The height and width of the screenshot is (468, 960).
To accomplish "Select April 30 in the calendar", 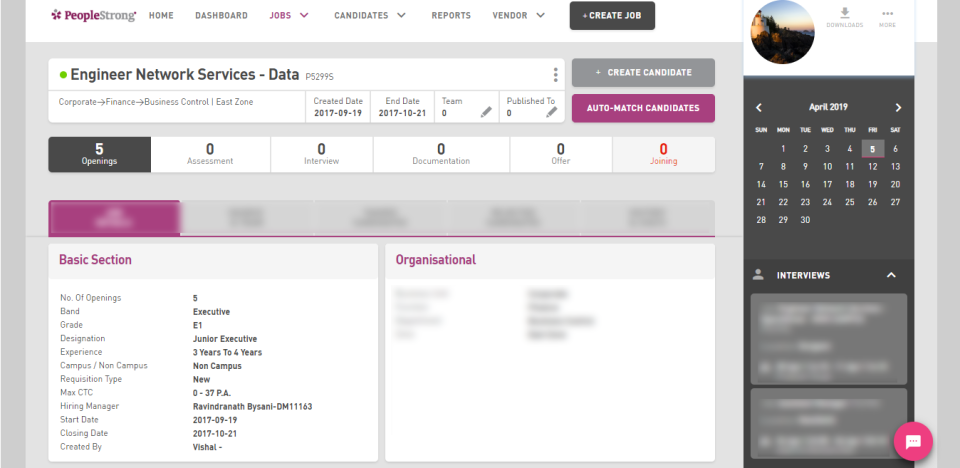I will [x=805, y=220].
